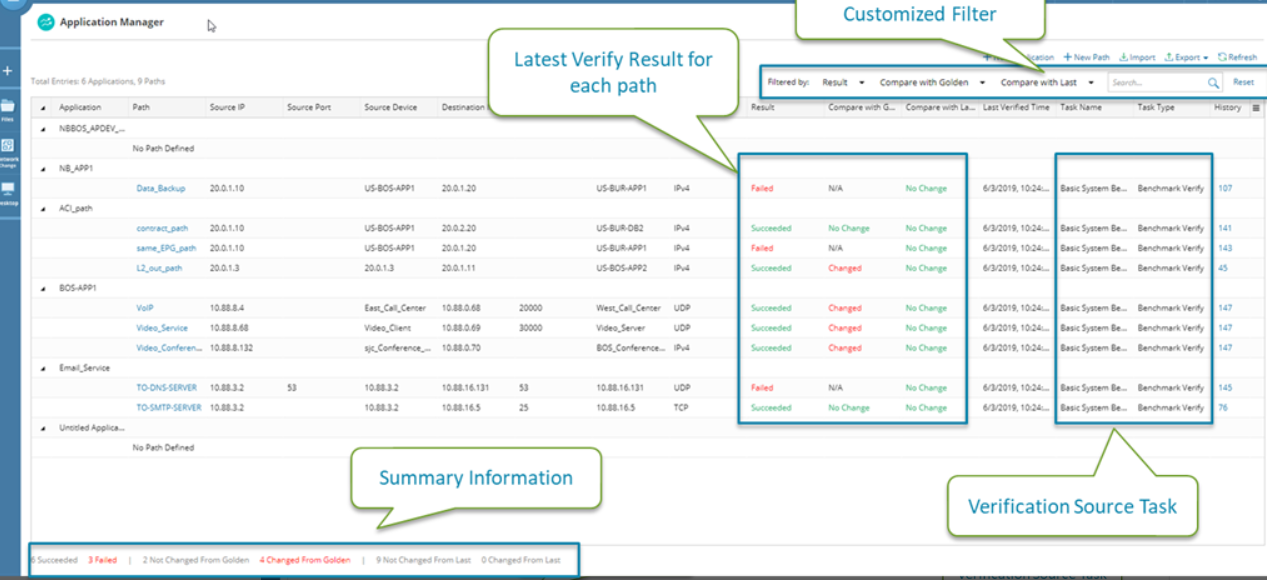Collapse all rows via header triangle

click(43, 107)
